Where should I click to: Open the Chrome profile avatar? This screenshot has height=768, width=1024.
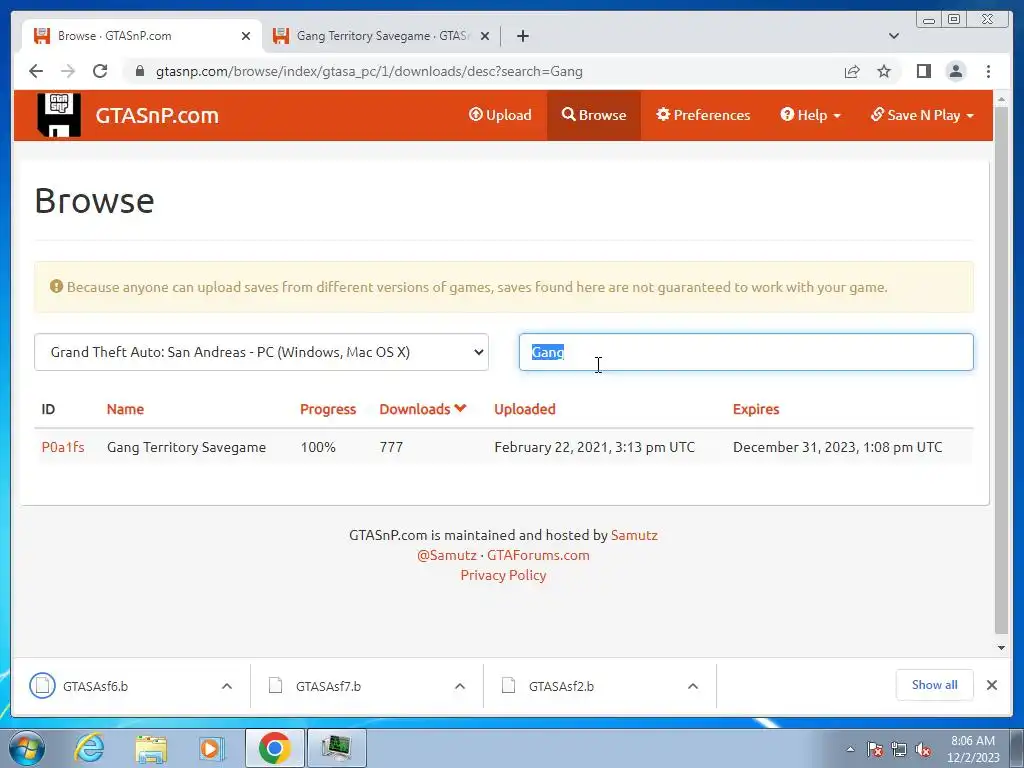pyautogui.click(x=955, y=71)
